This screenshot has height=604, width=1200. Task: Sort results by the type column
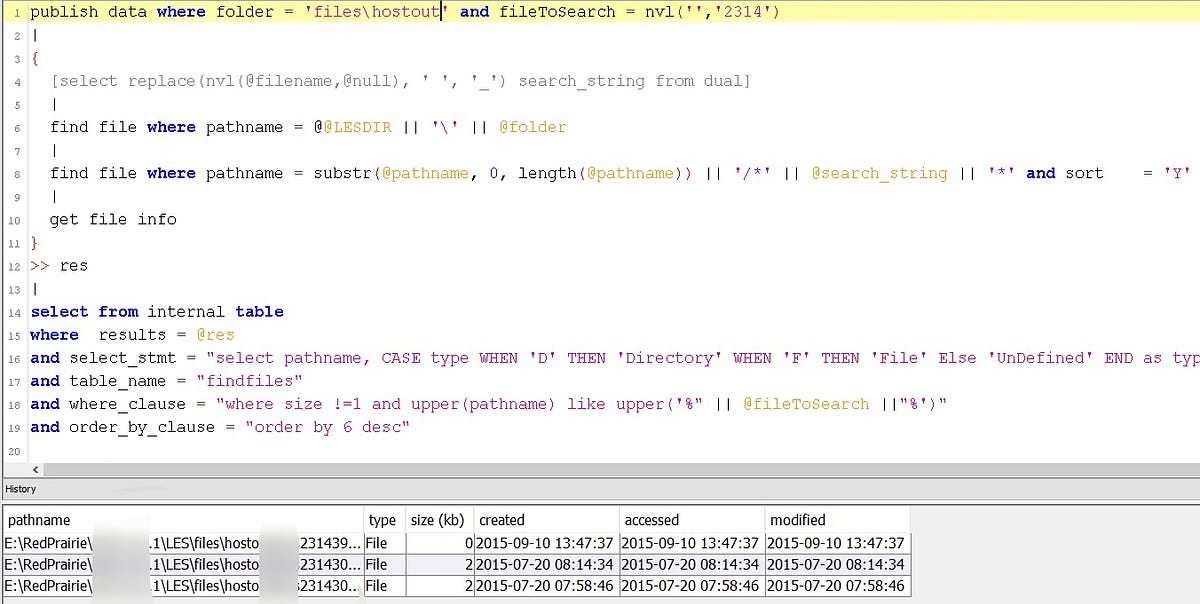tap(383, 520)
